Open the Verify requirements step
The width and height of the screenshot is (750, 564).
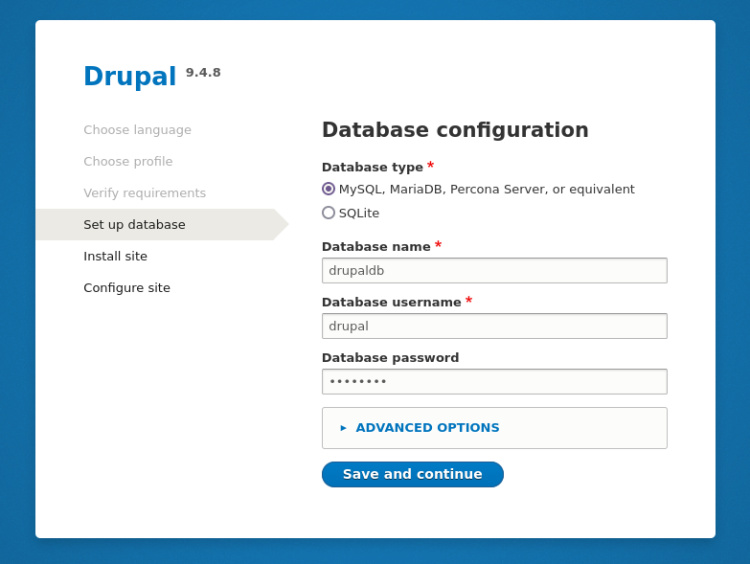click(x=144, y=193)
